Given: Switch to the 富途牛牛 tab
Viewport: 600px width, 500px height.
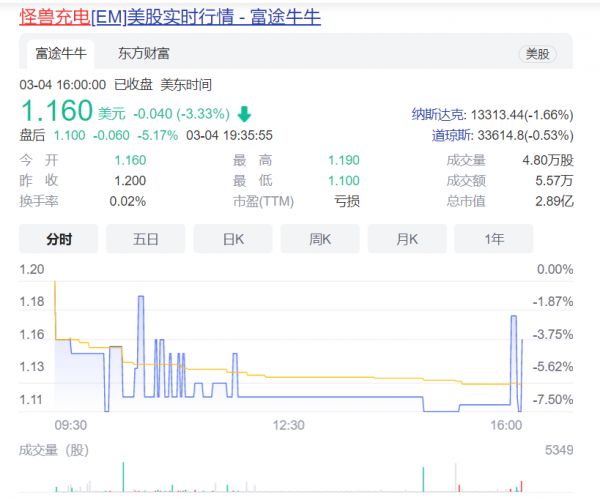Looking at the screenshot, I should [x=61, y=53].
